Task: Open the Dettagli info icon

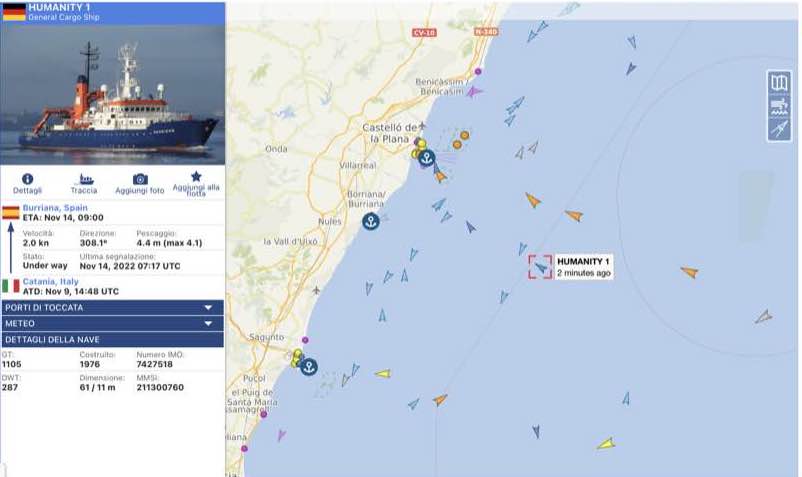Action: 27,179
